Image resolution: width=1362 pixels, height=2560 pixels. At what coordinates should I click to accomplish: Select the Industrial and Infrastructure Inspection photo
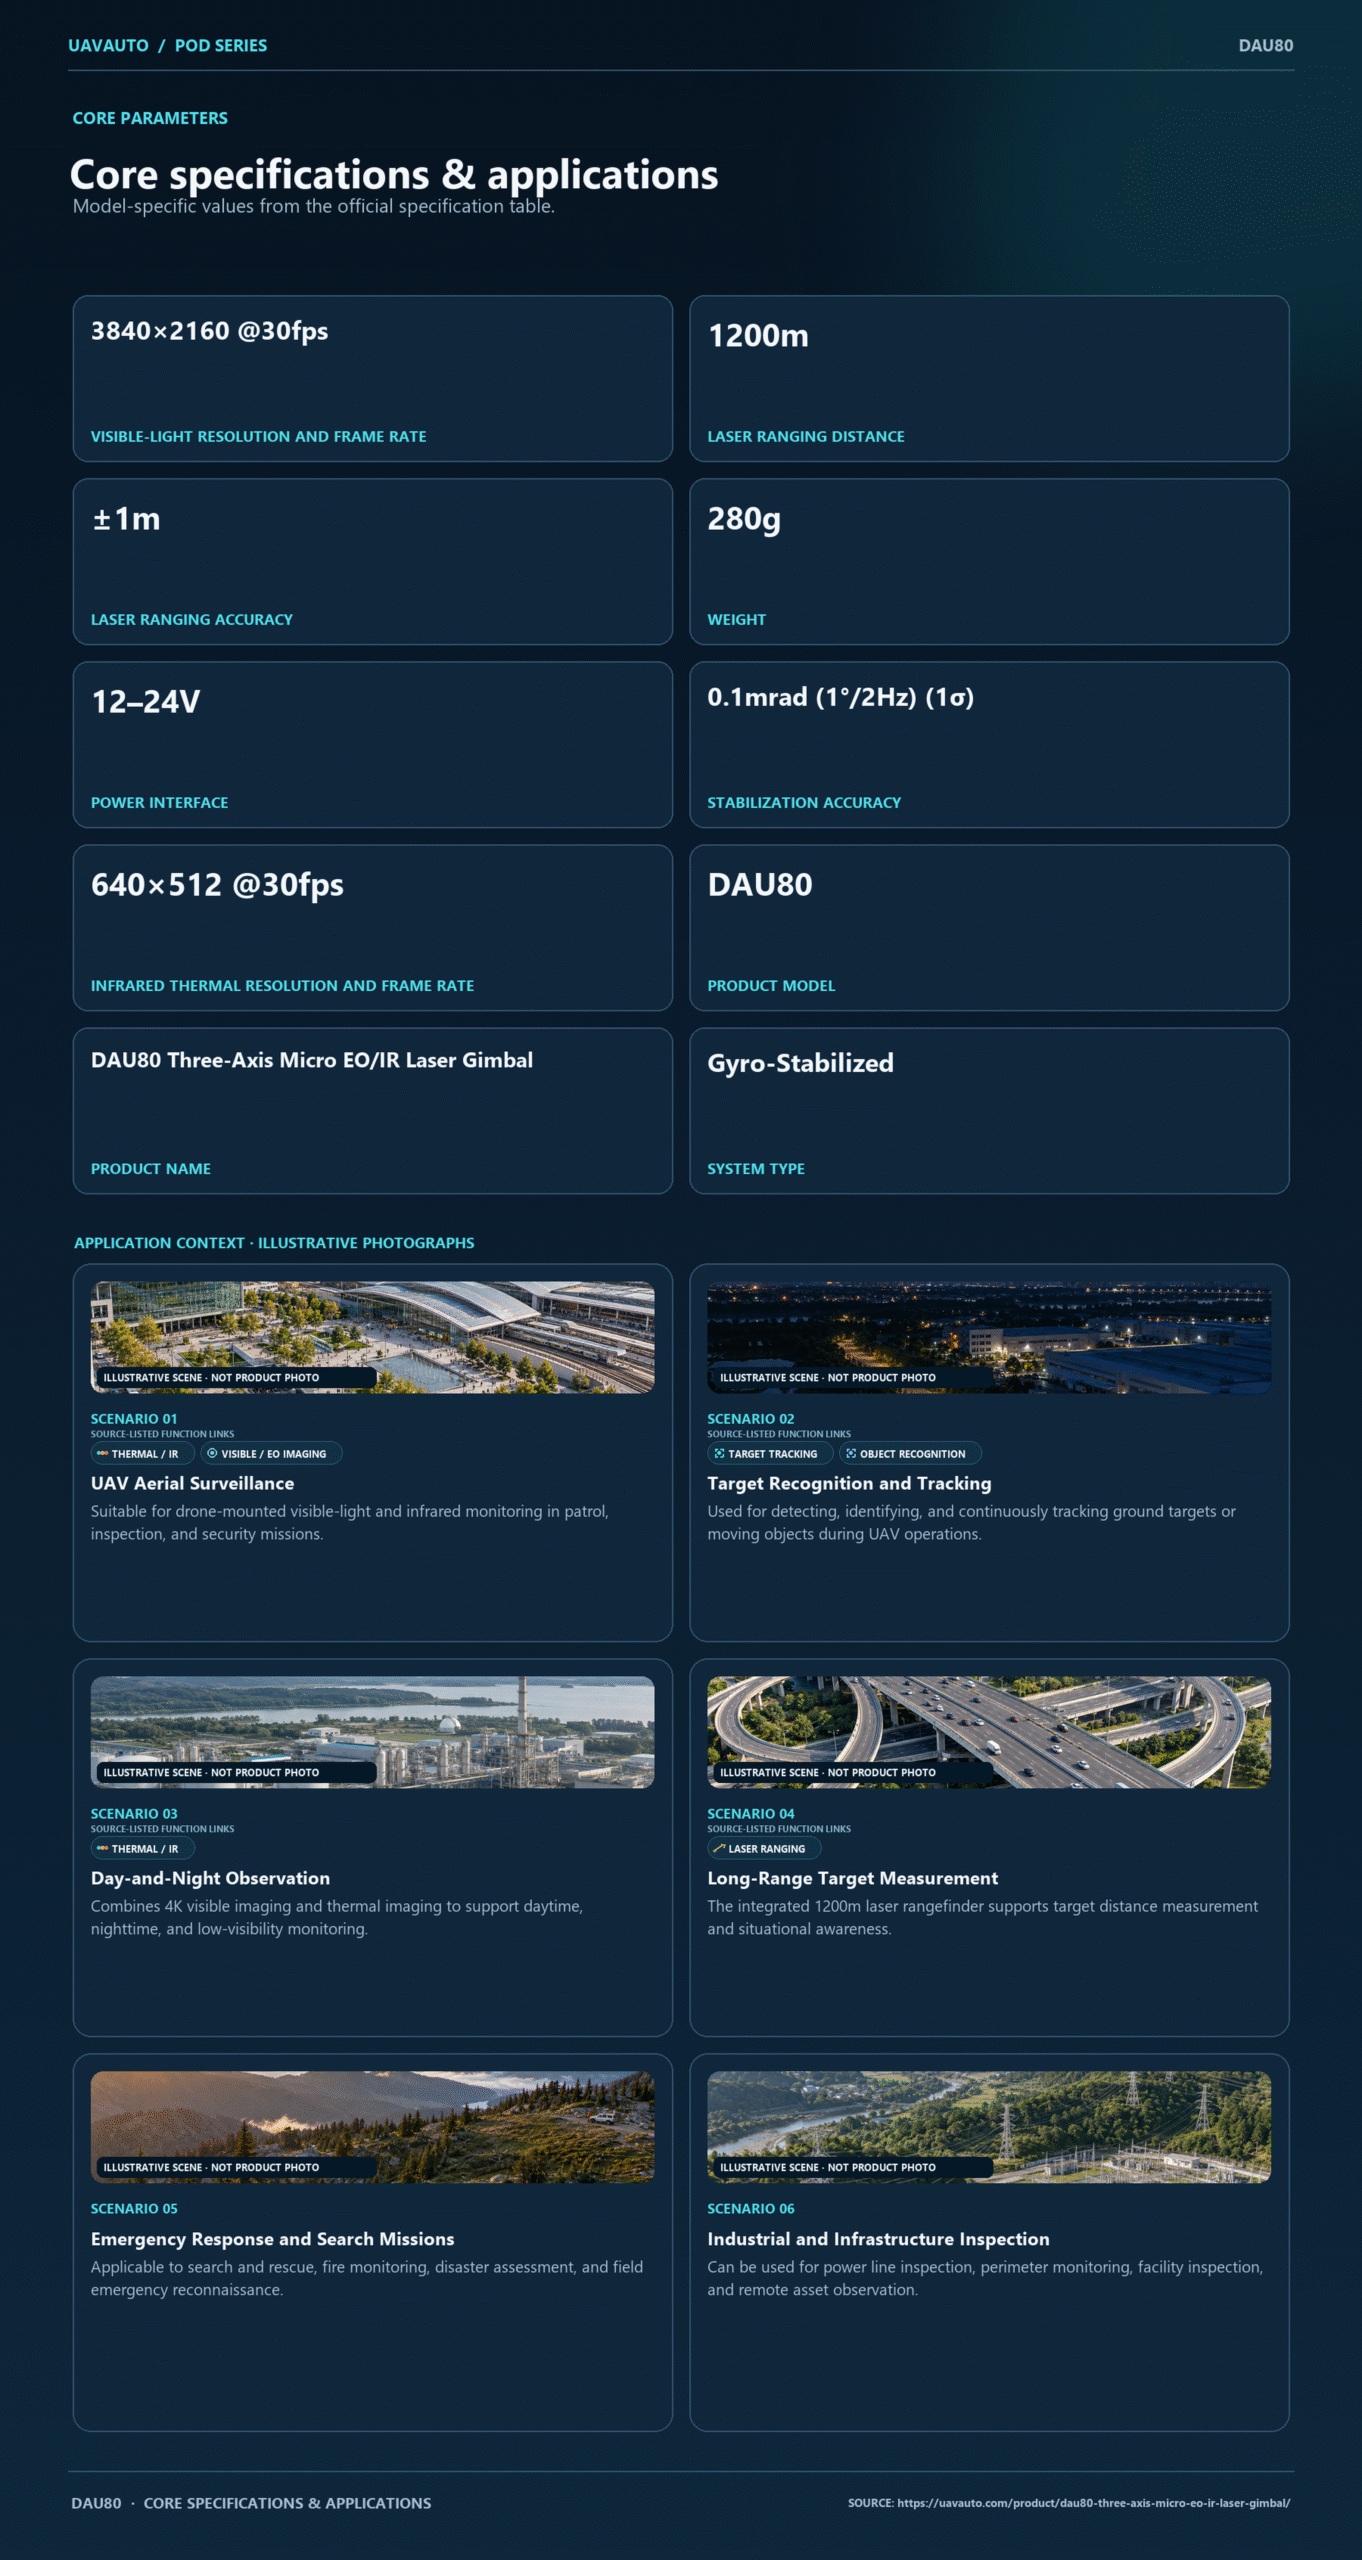(x=989, y=2127)
